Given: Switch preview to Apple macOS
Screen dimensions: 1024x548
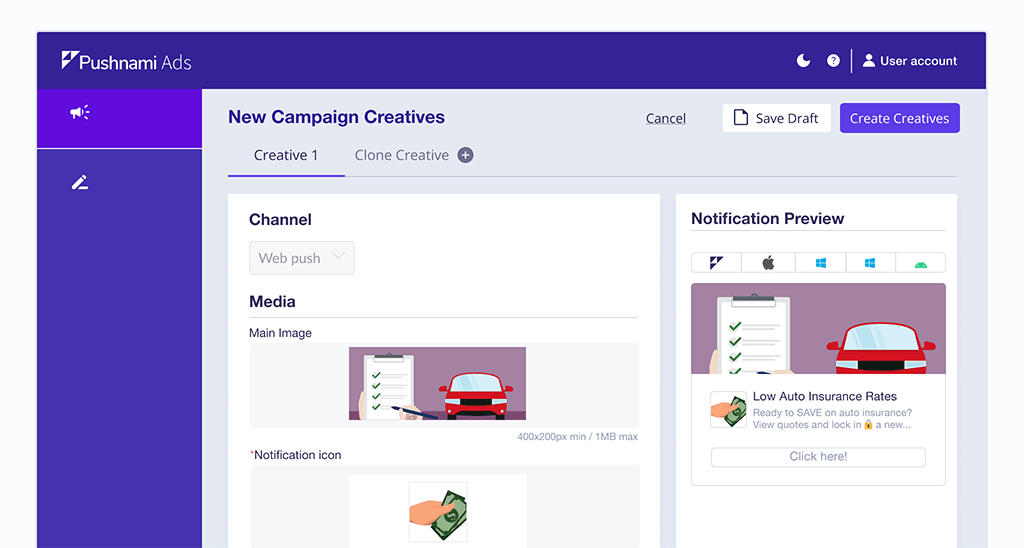Looking at the screenshot, I should (768, 263).
